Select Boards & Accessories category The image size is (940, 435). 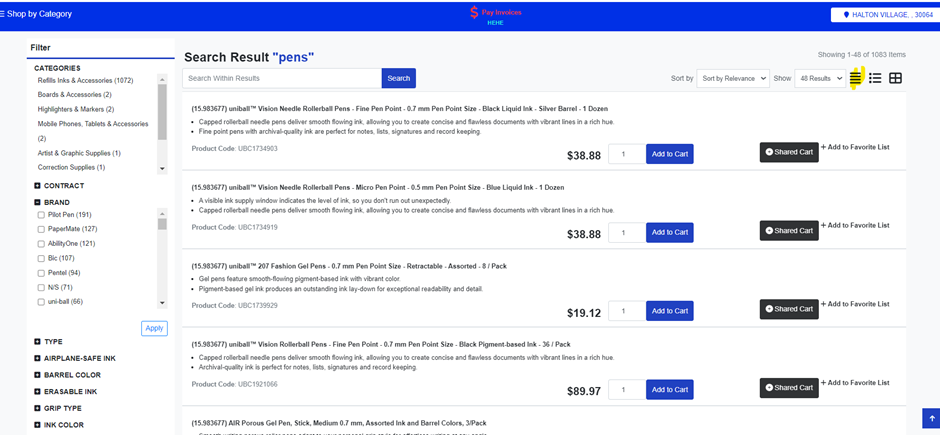point(74,95)
